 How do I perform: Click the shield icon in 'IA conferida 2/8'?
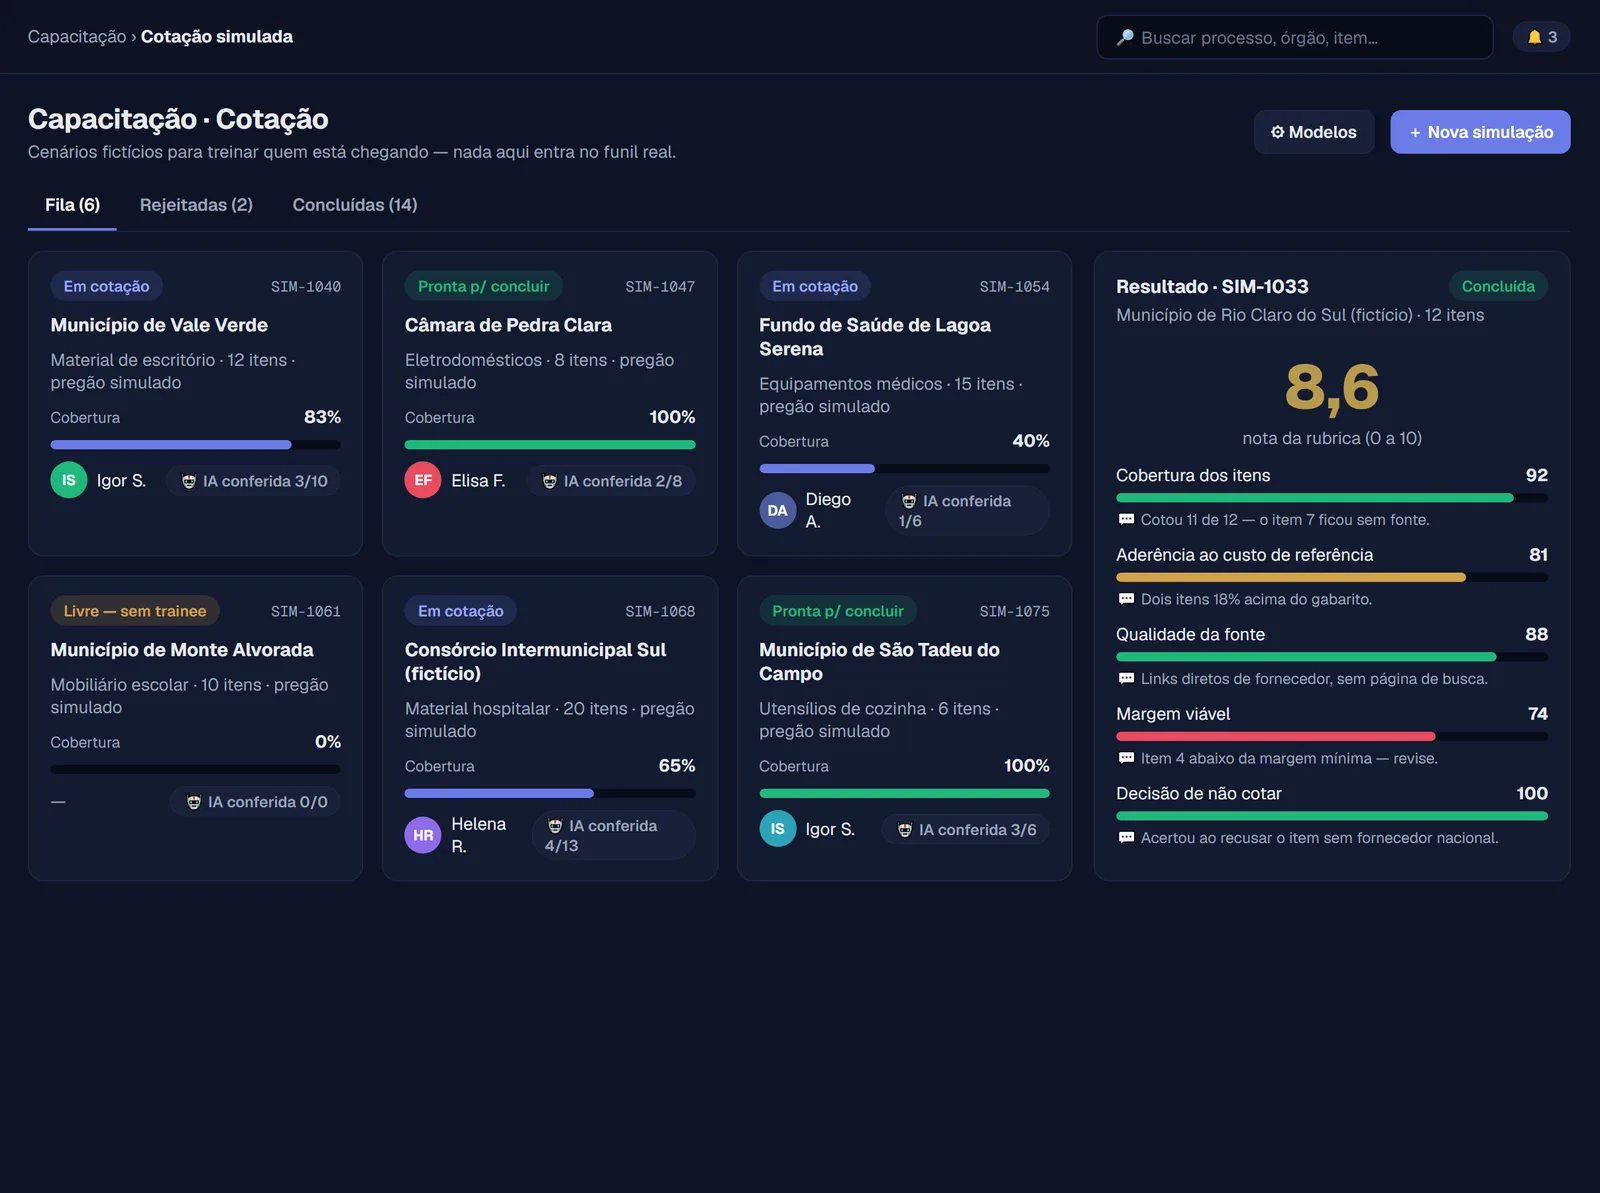click(x=549, y=481)
